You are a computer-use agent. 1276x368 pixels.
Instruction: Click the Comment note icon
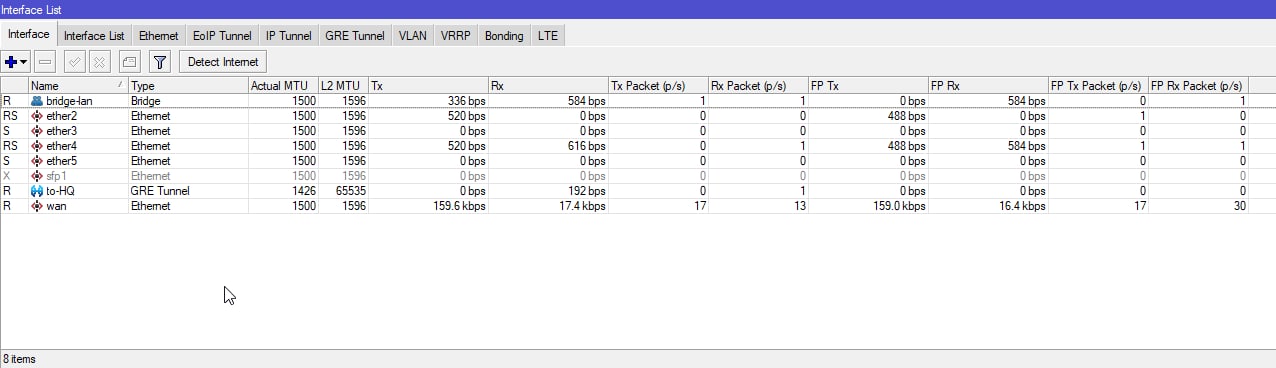129,62
